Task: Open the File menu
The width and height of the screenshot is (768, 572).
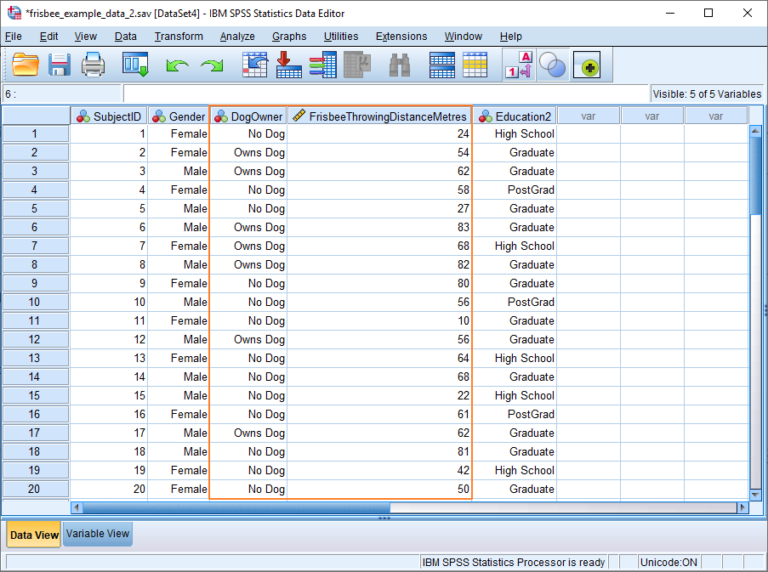Action: (13, 36)
